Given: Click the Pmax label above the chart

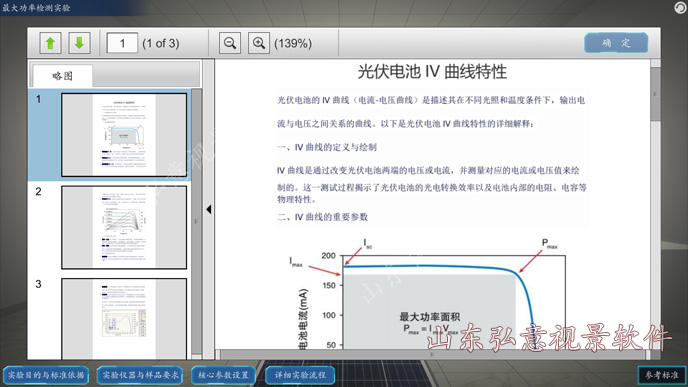Looking at the screenshot, I should [x=549, y=244].
